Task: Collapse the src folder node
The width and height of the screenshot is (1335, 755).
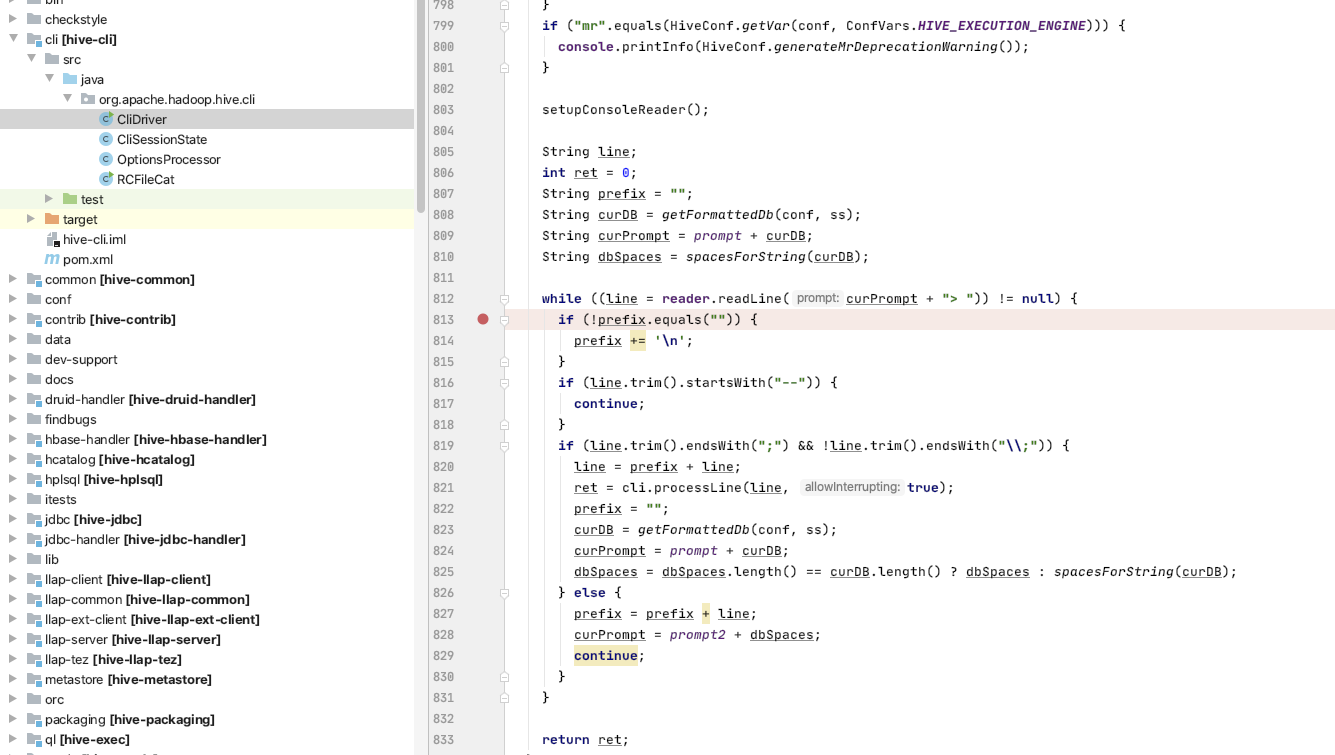Action: tap(31, 59)
